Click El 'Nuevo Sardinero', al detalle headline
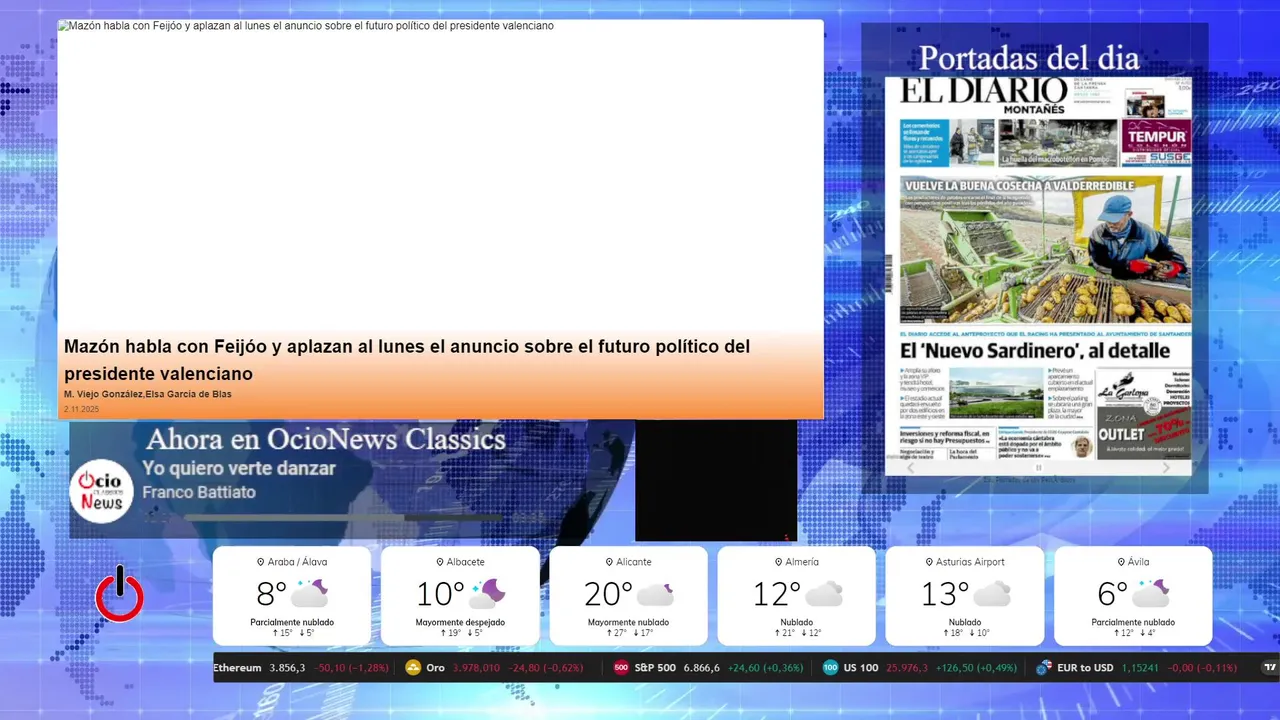Screen dimensions: 1280x720 1034,350
